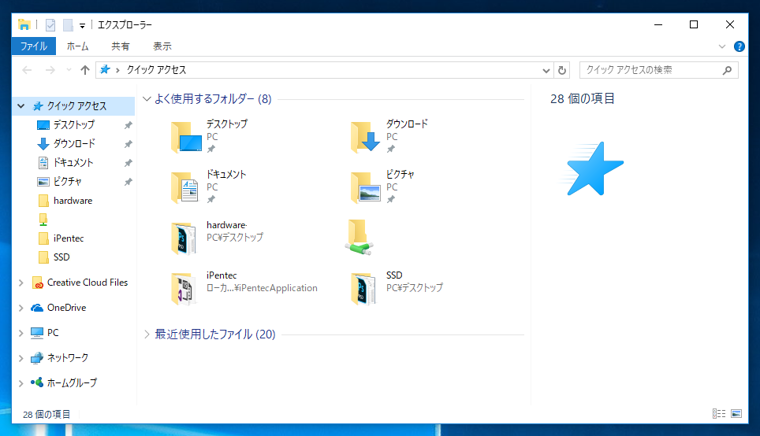Click the magnifier search icon
This screenshot has width=760, height=436.
coord(727,70)
